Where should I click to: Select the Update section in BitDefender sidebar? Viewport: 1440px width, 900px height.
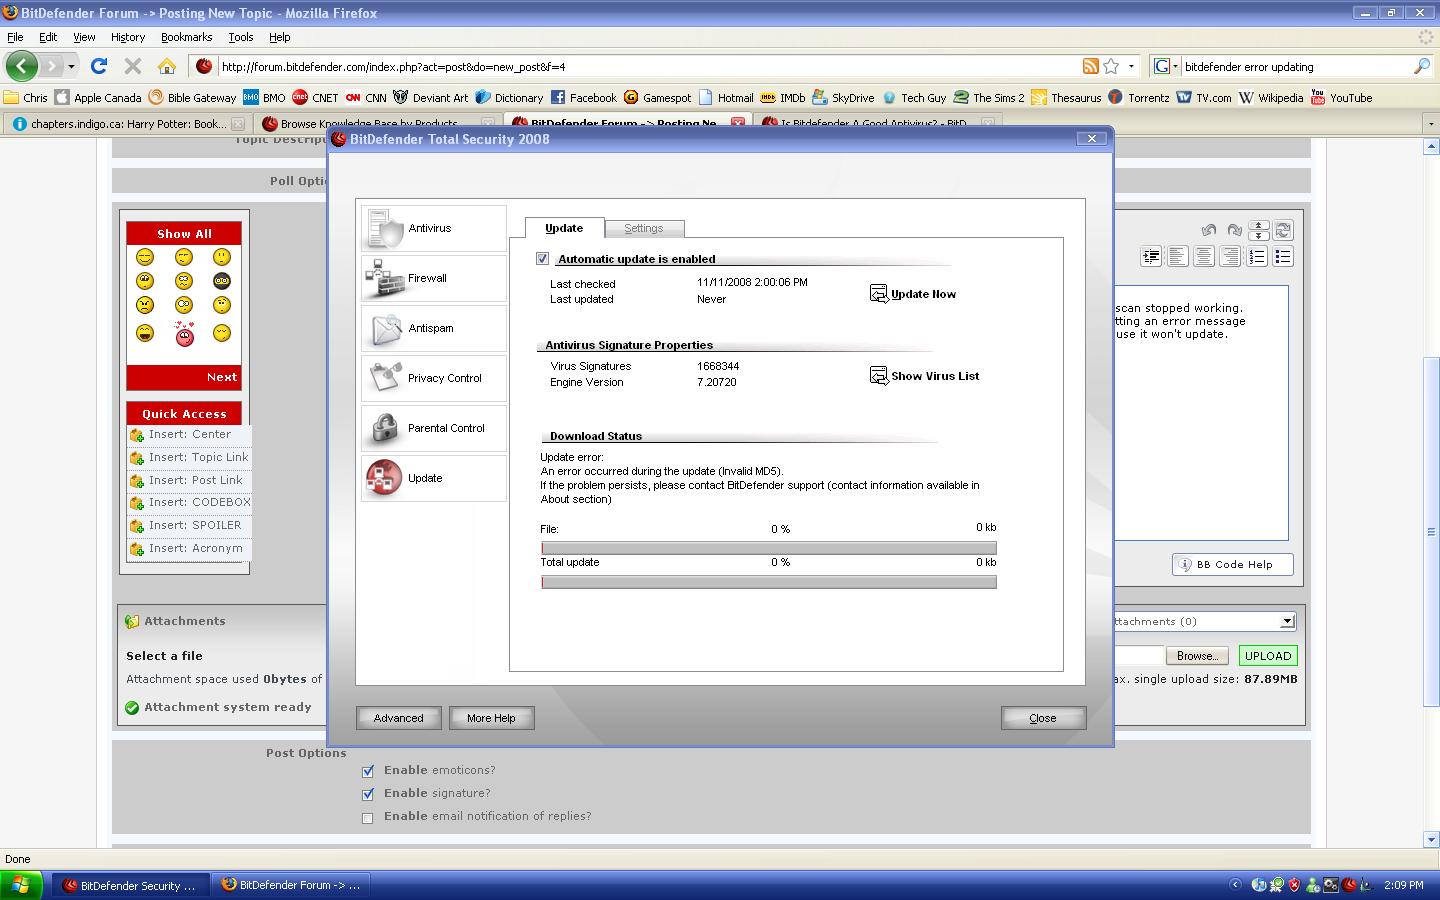[433, 478]
